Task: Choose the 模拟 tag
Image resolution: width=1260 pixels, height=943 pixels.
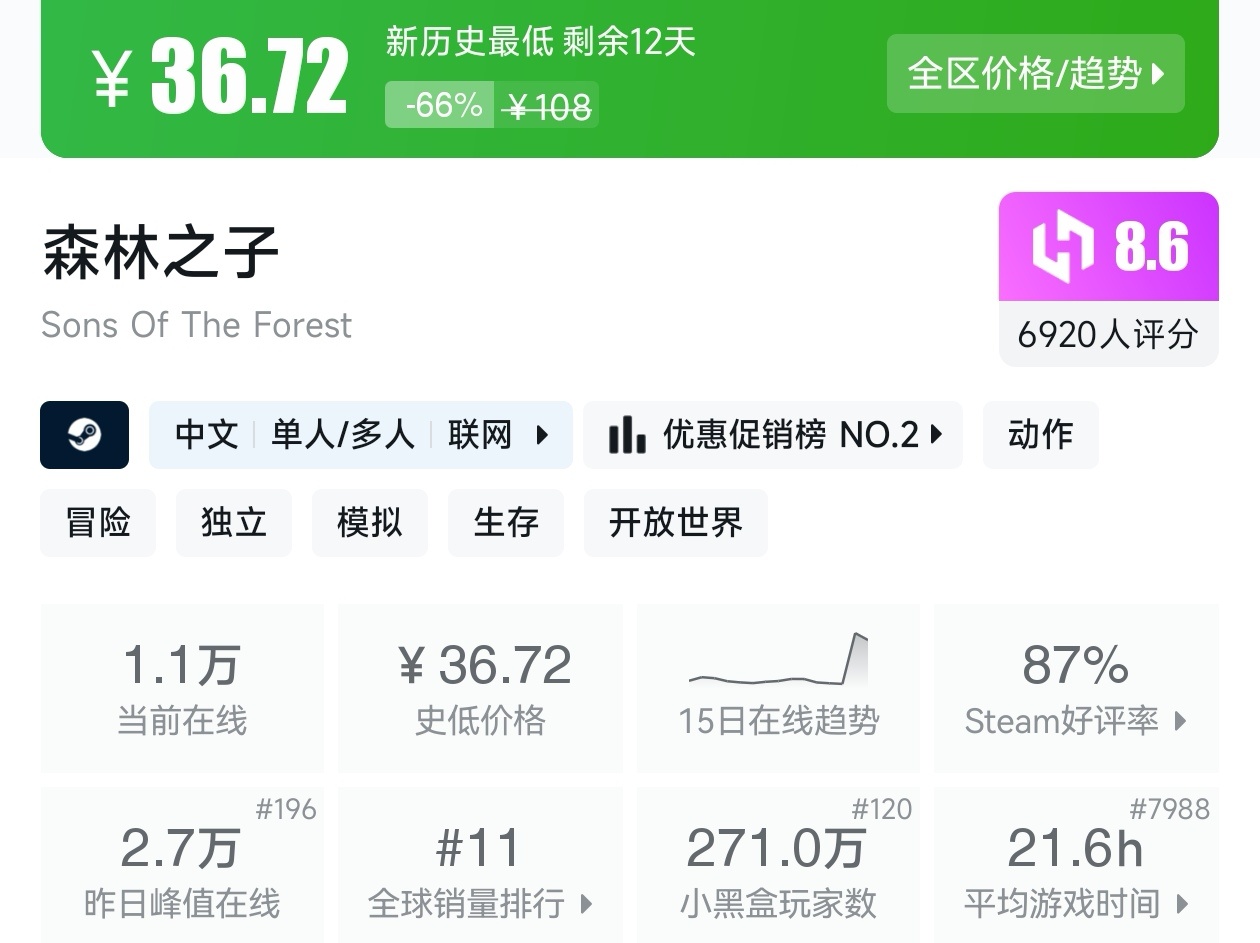Action: (x=369, y=522)
